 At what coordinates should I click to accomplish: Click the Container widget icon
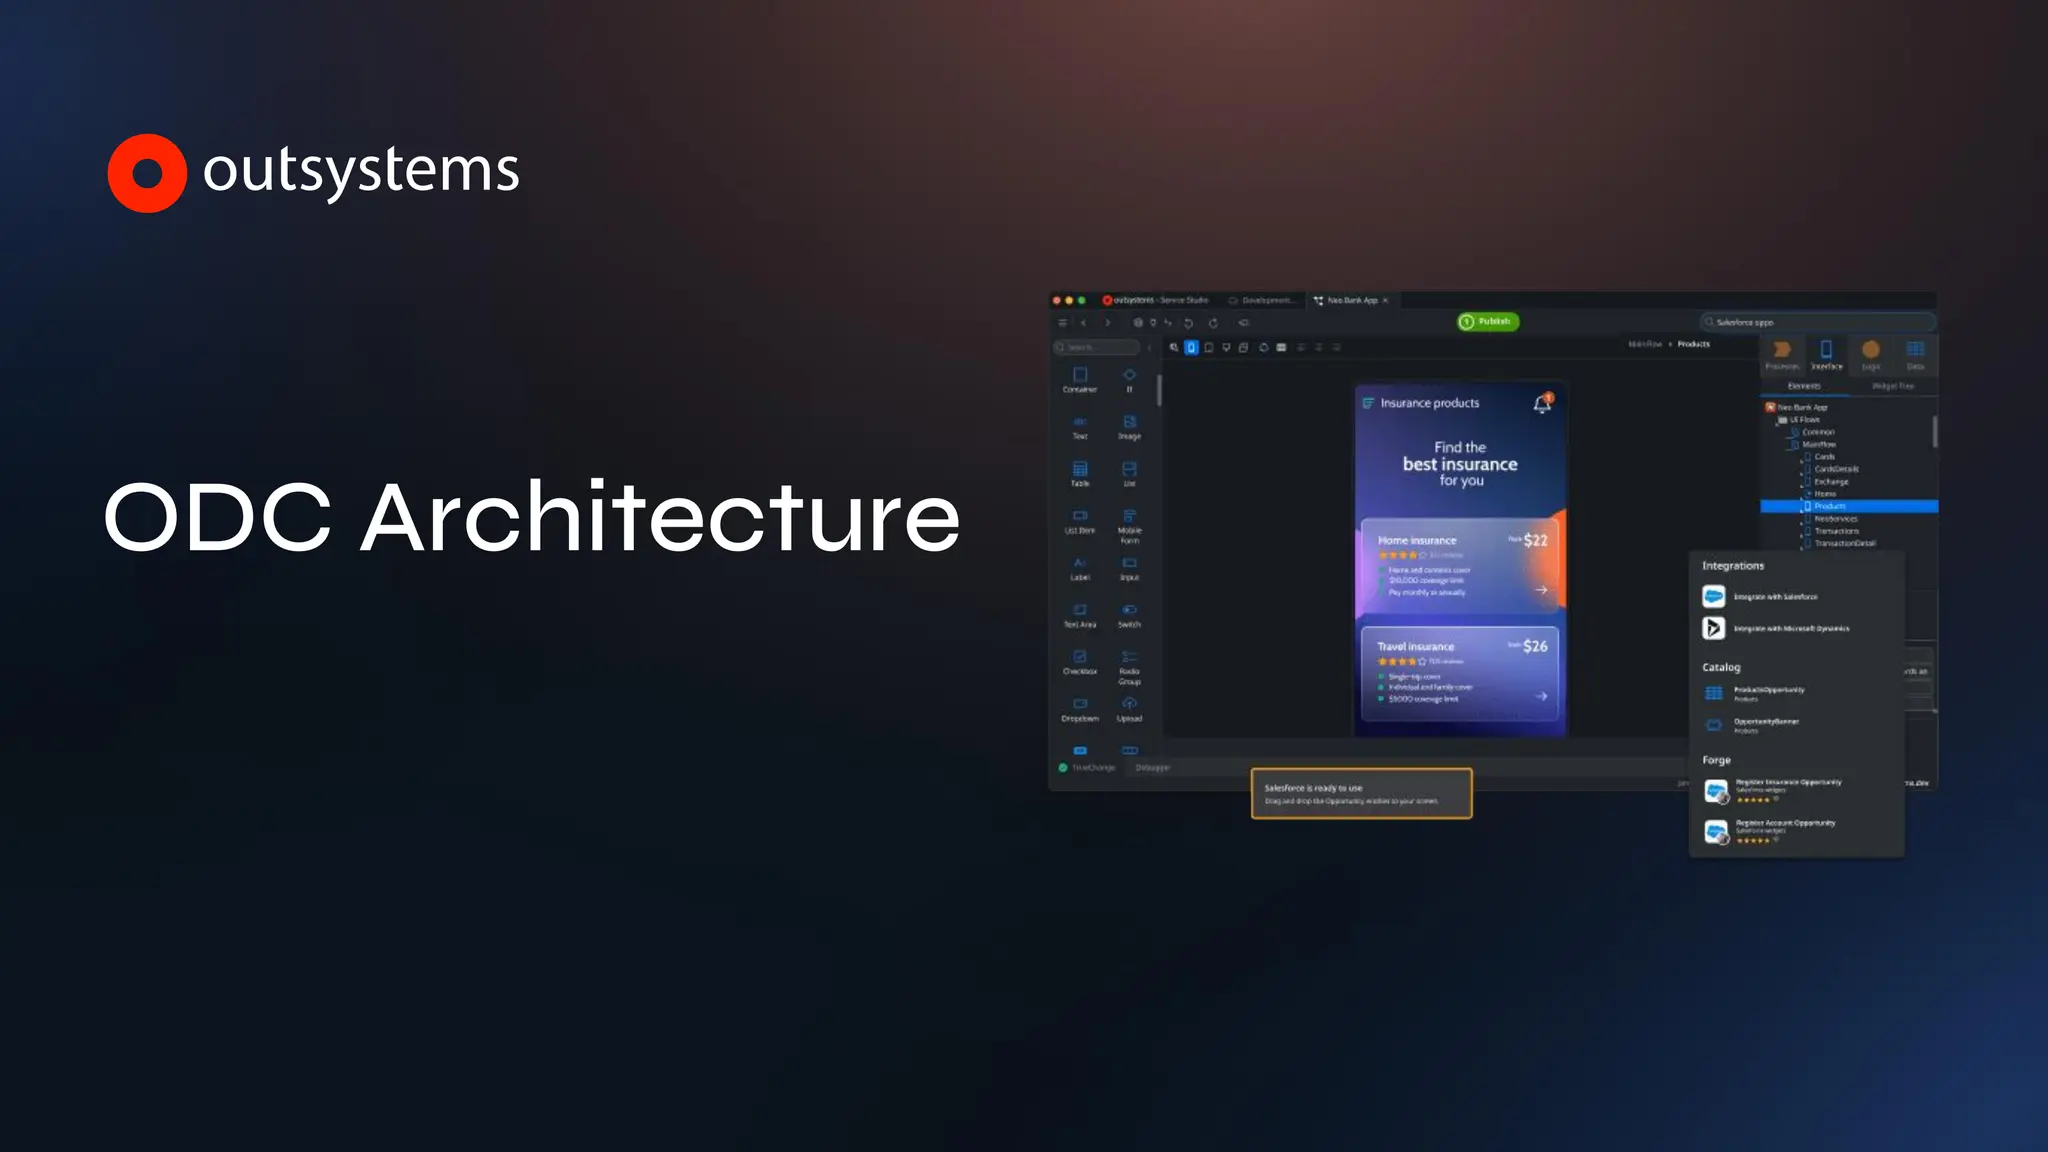click(x=1079, y=376)
